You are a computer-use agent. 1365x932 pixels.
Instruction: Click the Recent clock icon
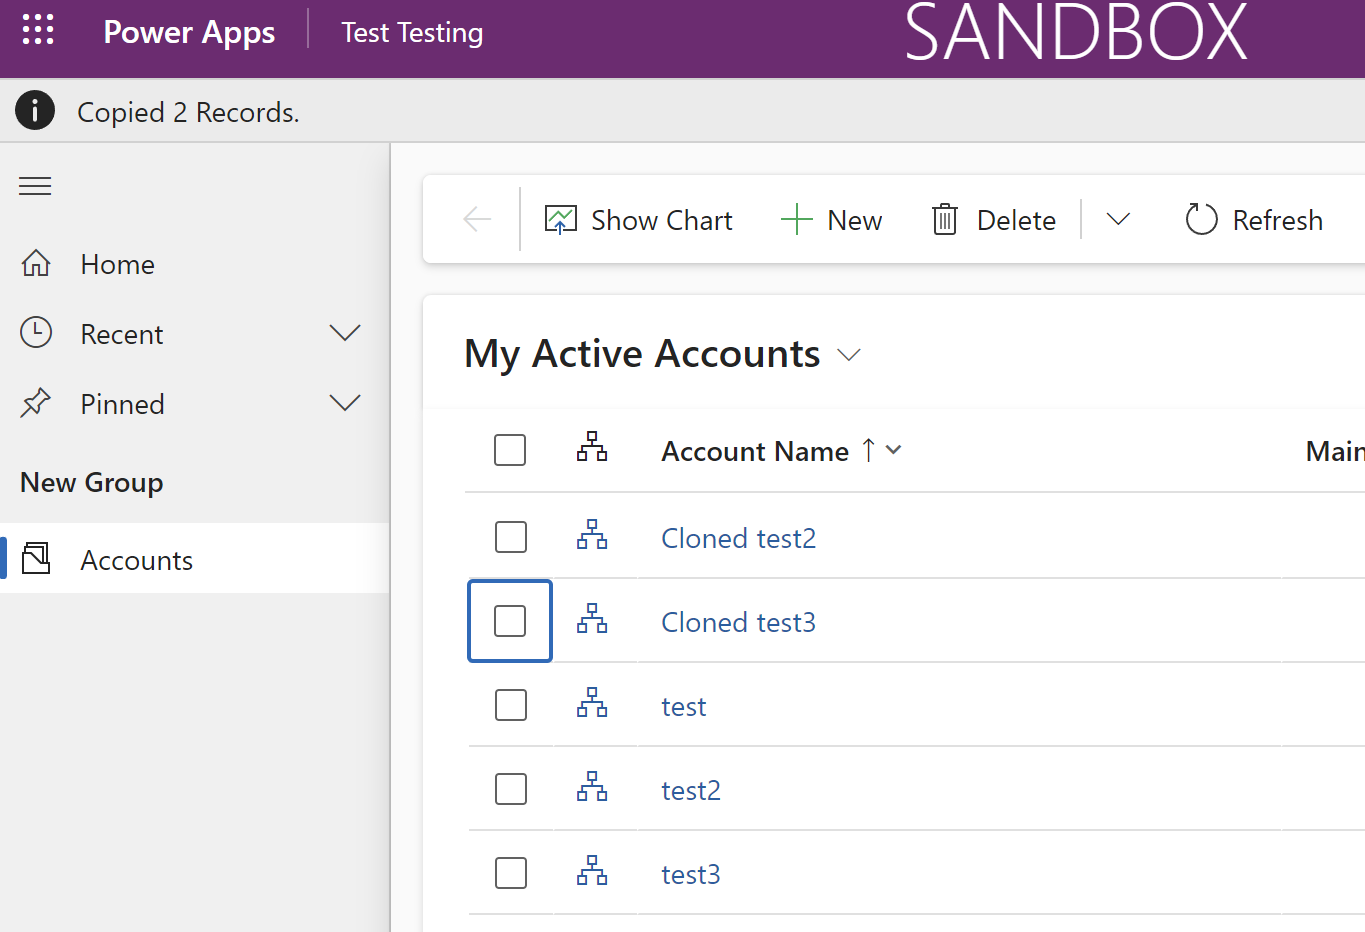coord(36,333)
